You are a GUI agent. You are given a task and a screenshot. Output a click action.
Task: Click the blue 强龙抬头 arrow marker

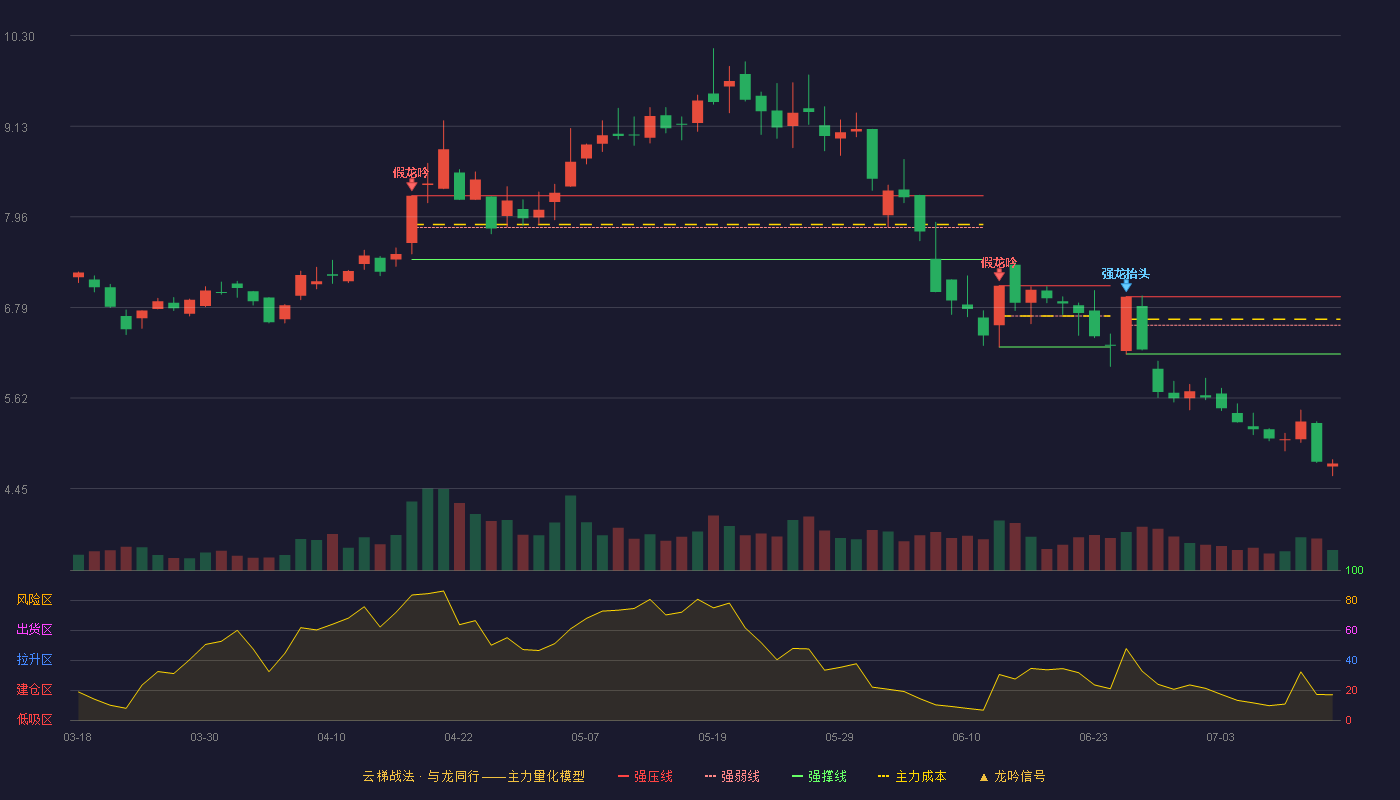point(1126,286)
